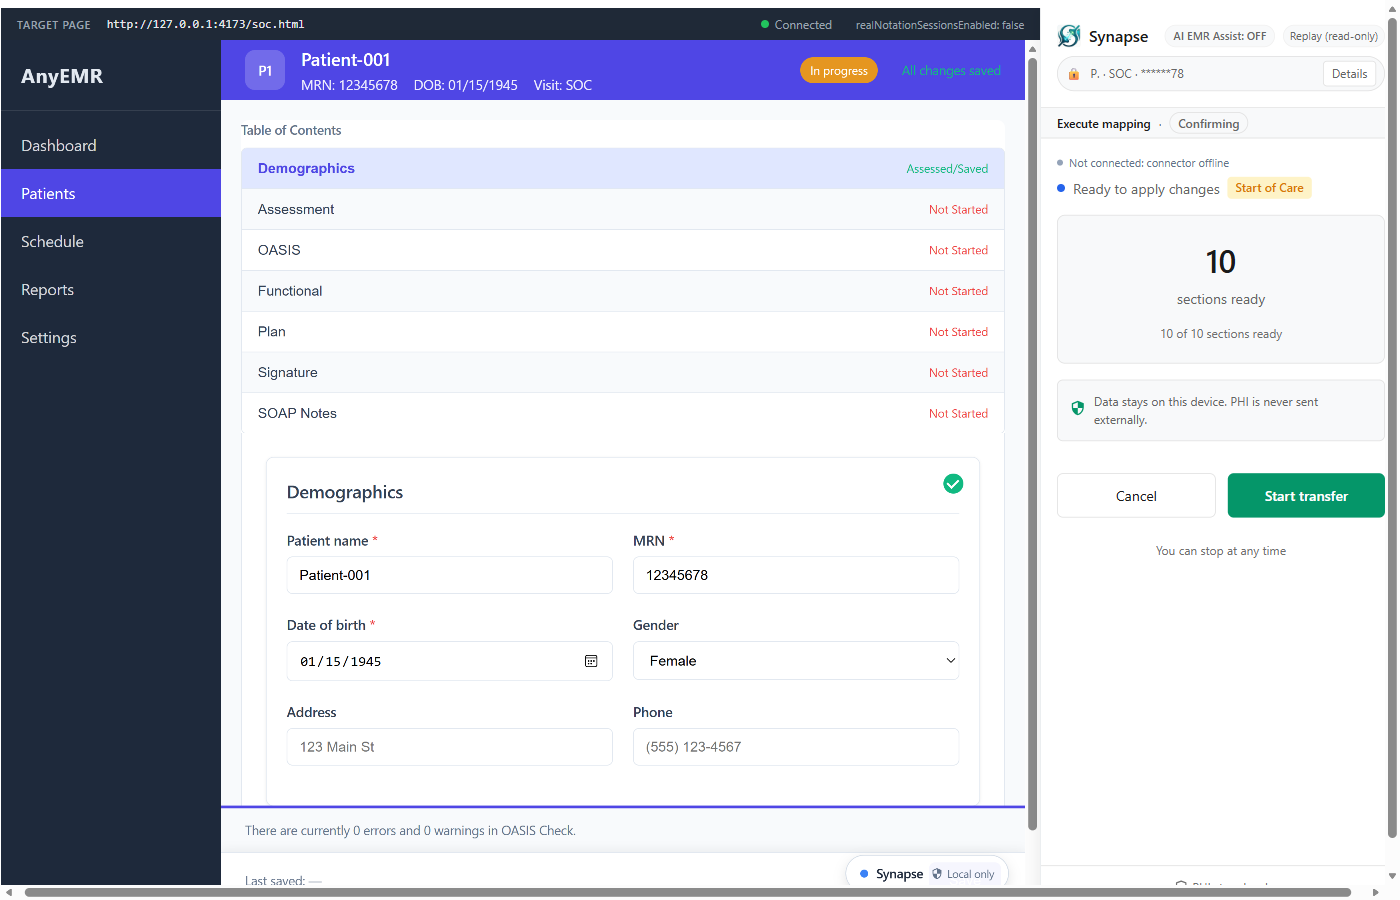Click the shield icon in the PHI notice

click(x=1078, y=408)
